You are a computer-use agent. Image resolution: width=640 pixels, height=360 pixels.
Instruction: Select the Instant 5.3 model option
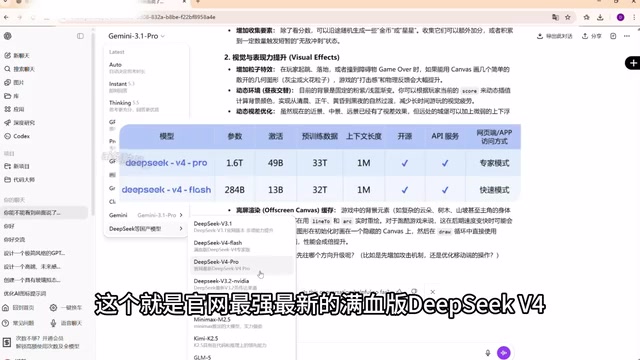(x=146, y=87)
